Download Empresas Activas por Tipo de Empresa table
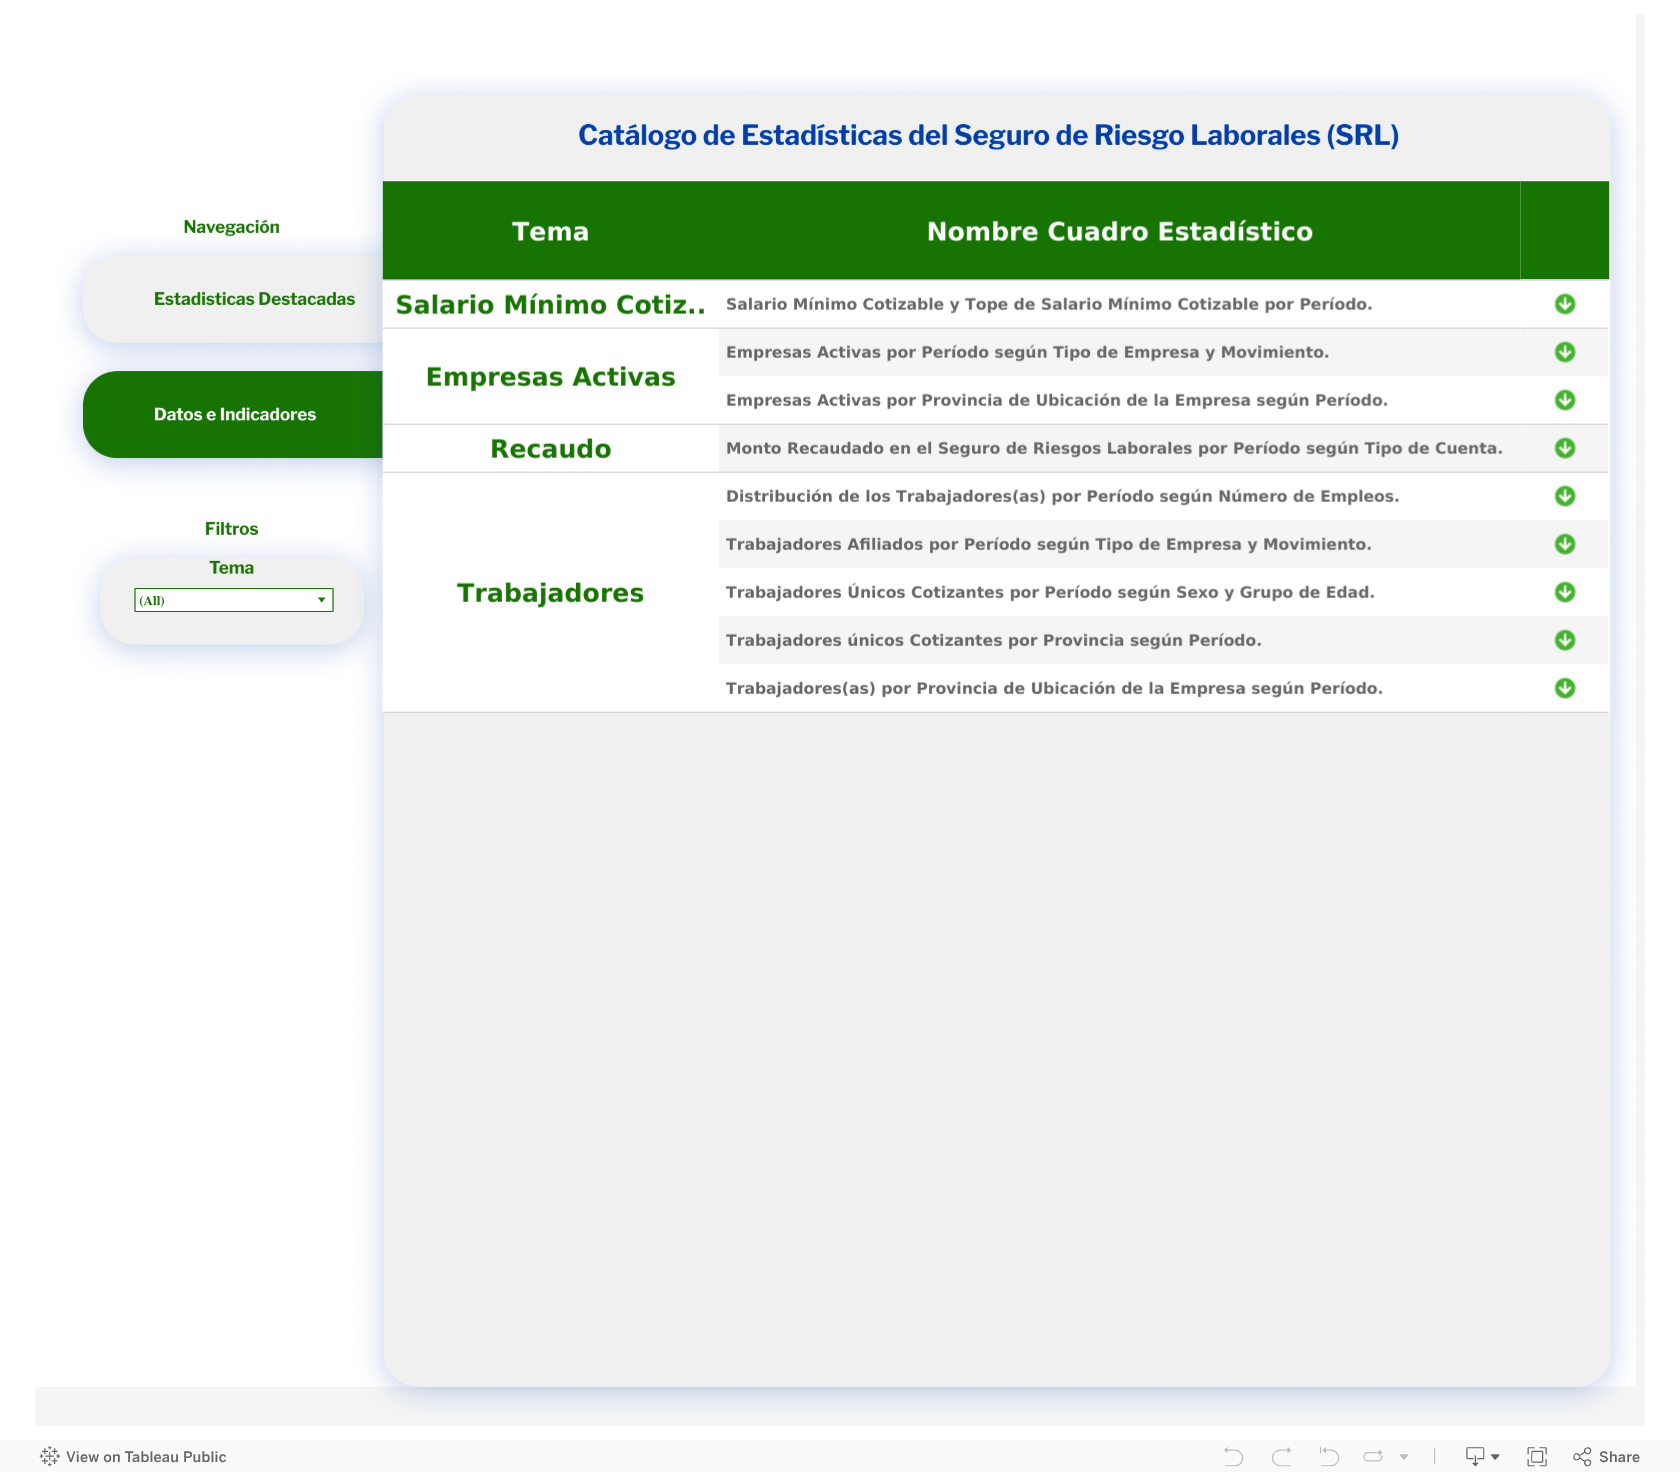Image resolution: width=1680 pixels, height=1472 pixels. [1565, 352]
